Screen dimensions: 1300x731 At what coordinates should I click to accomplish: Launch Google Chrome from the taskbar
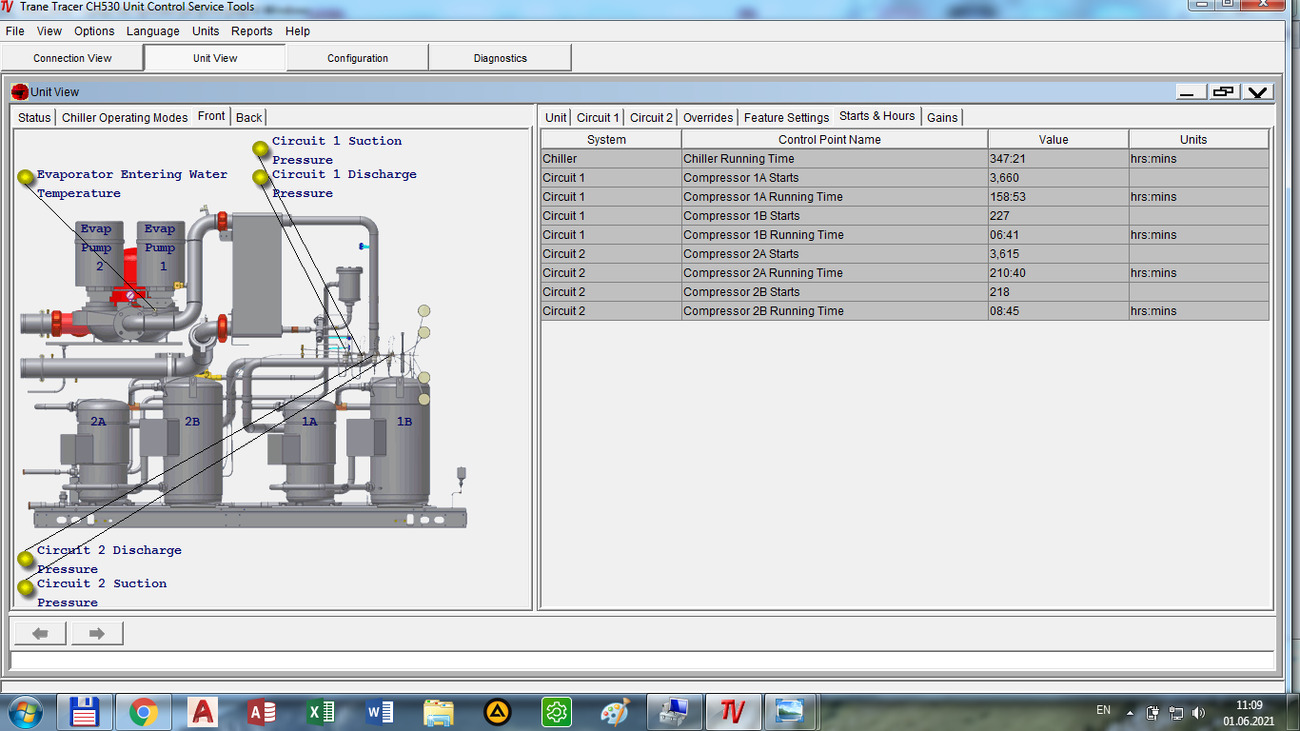(143, 712)
